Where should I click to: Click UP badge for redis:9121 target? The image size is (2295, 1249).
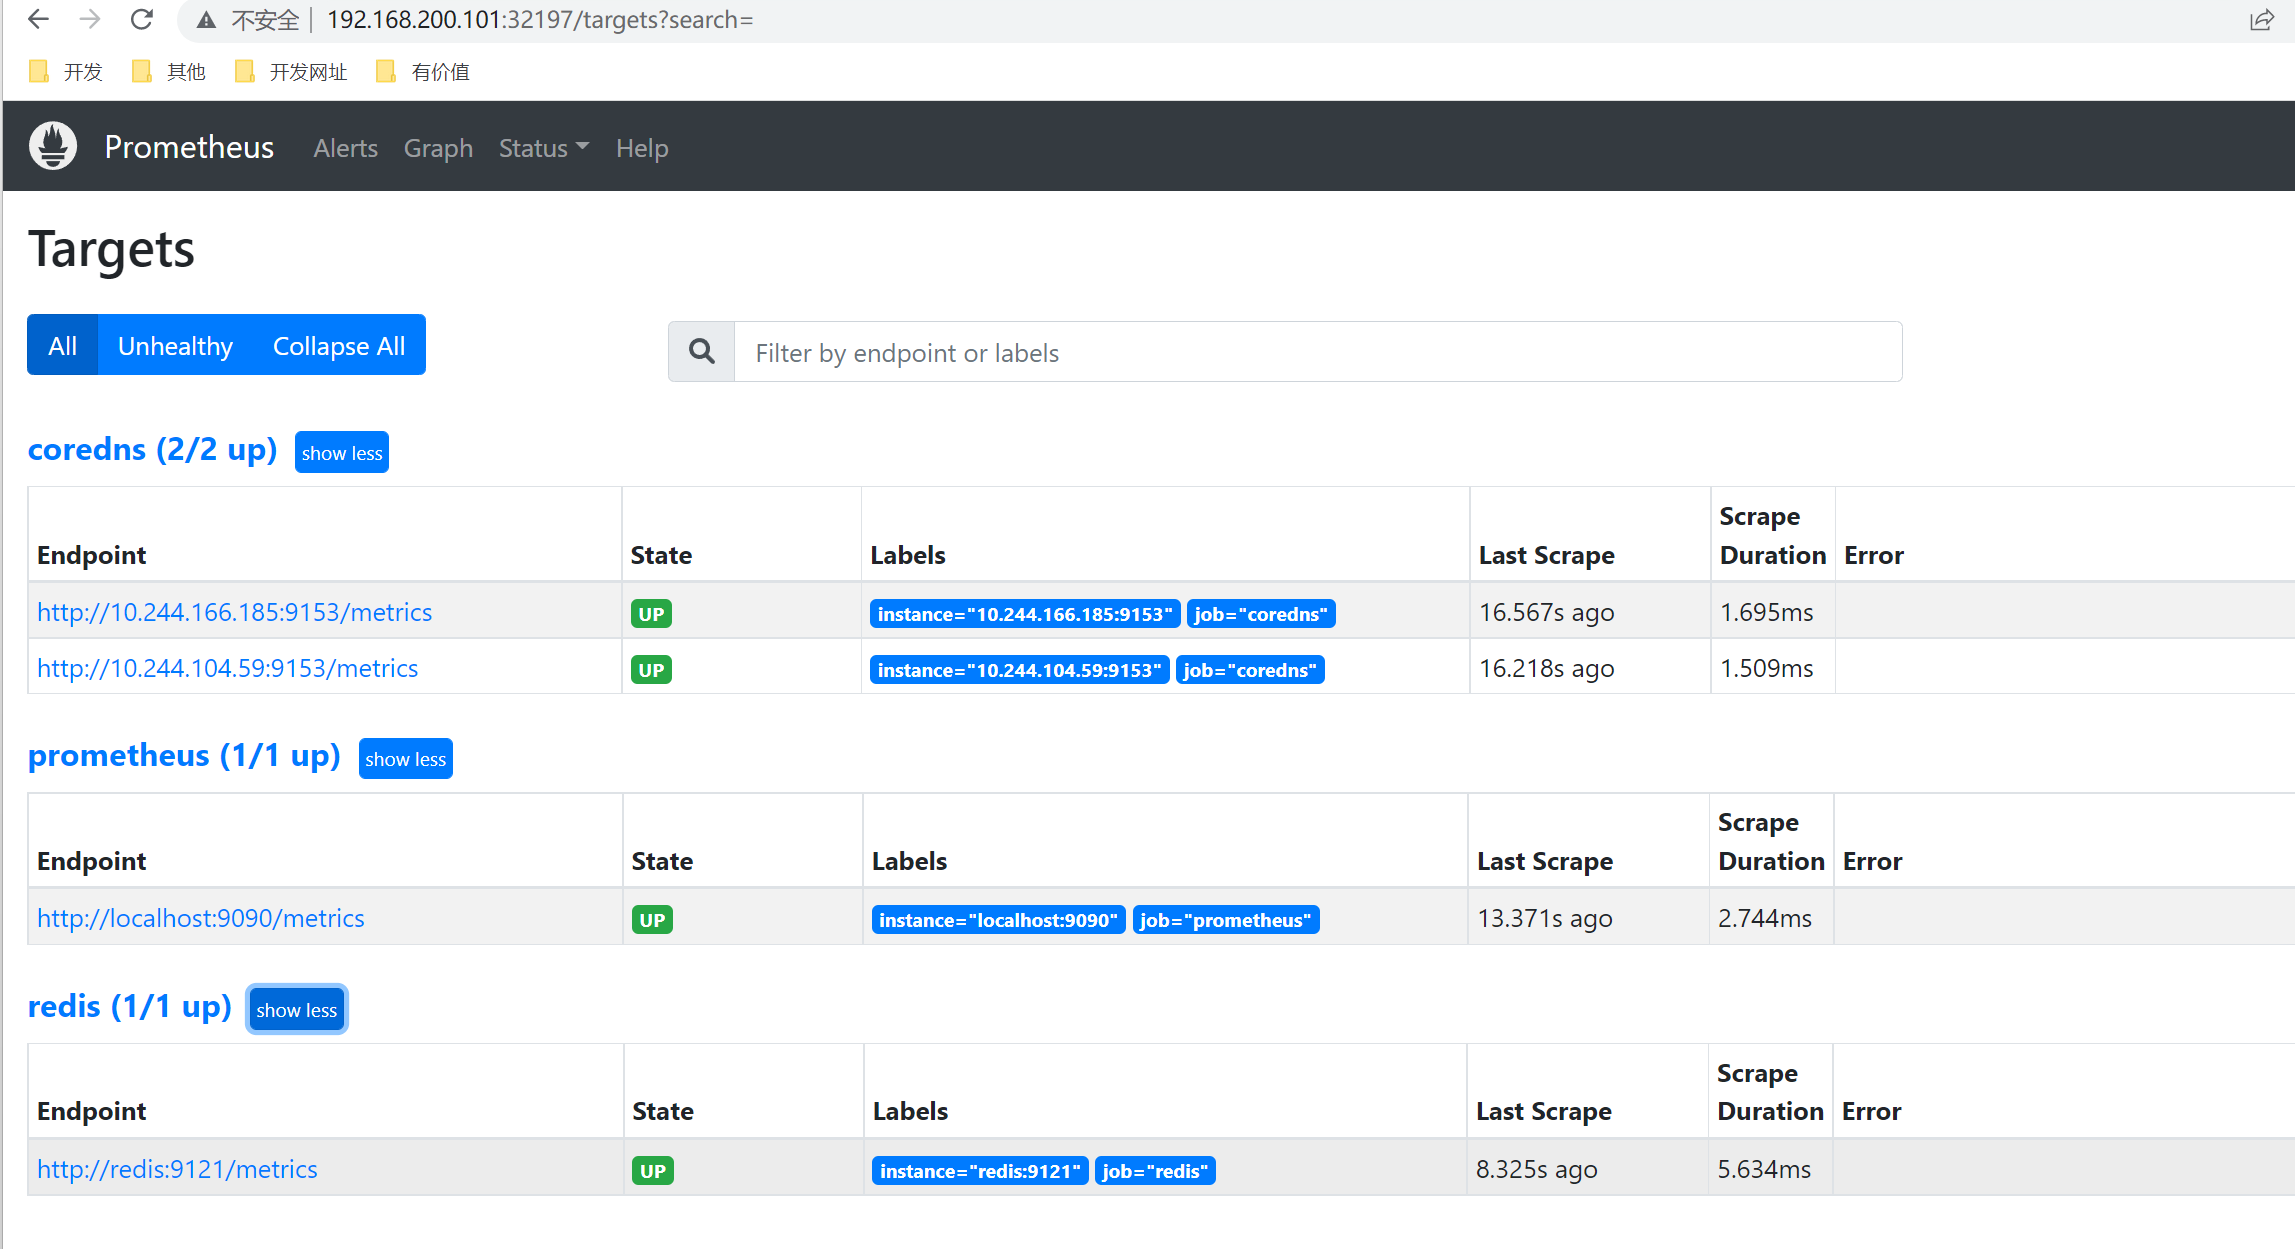click(653, 1171)
